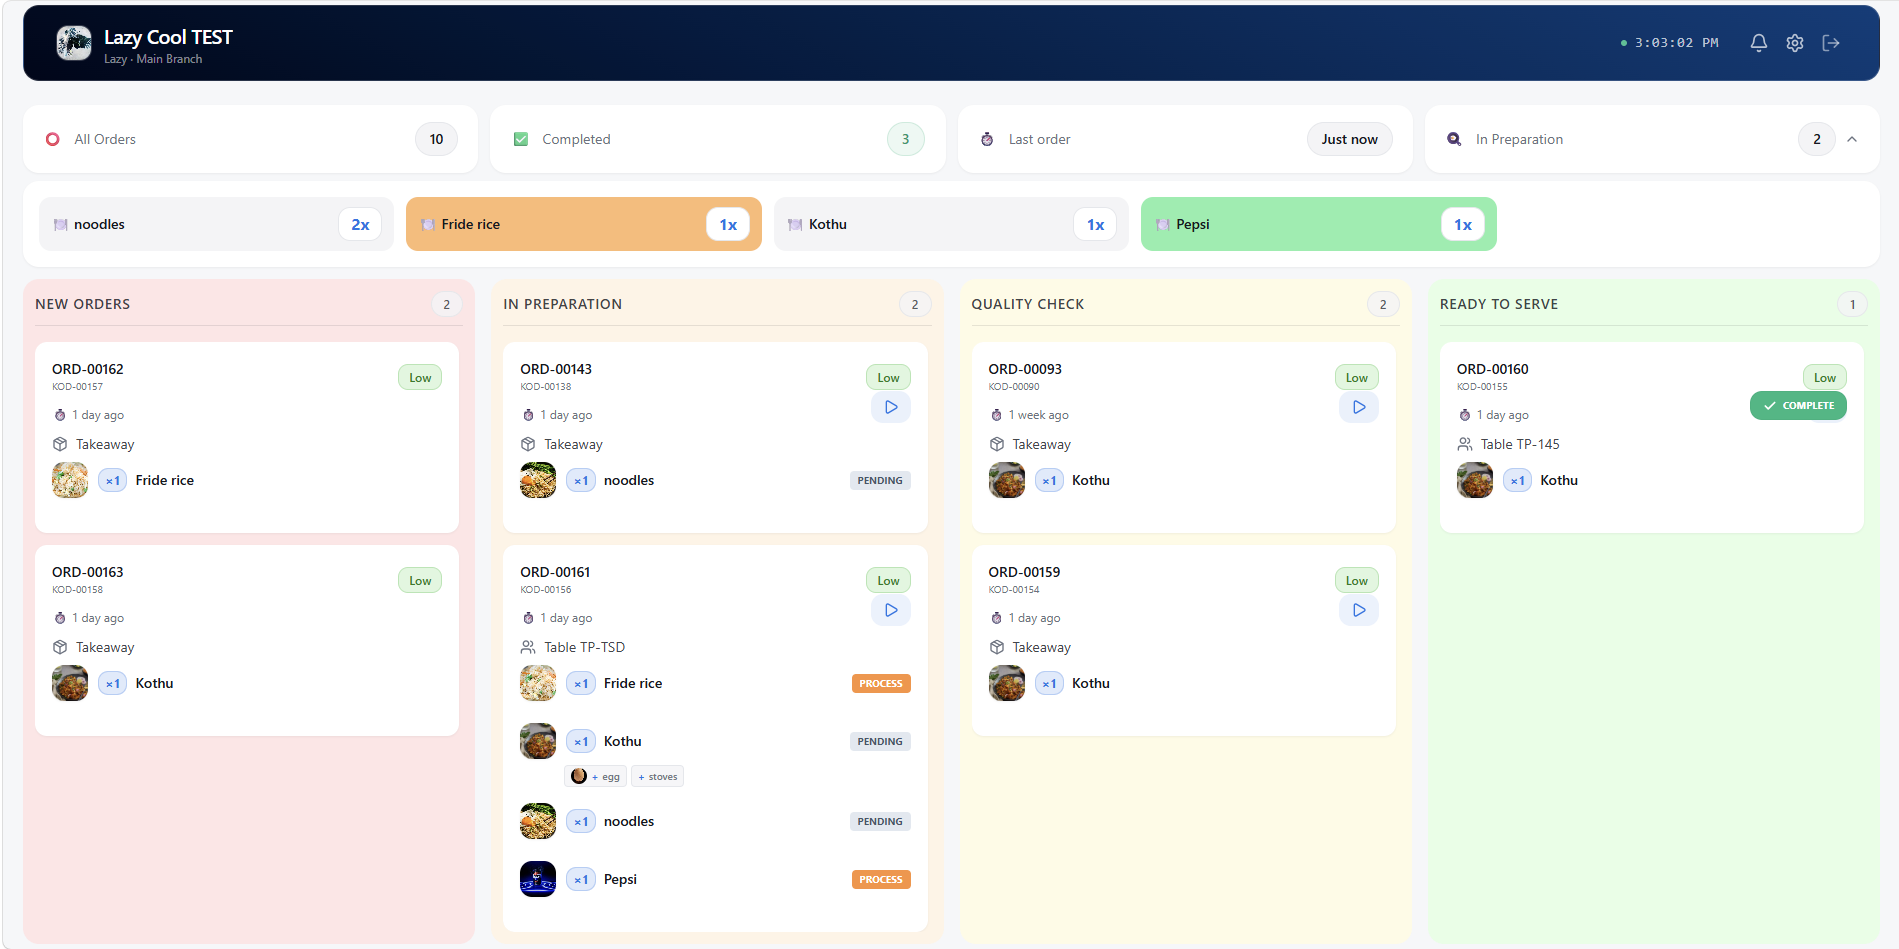Image resolution: width=1899 pixels, height=949 pixels.
Task: Click the Lazy Cool TEST logo
Action: [74, 43]
